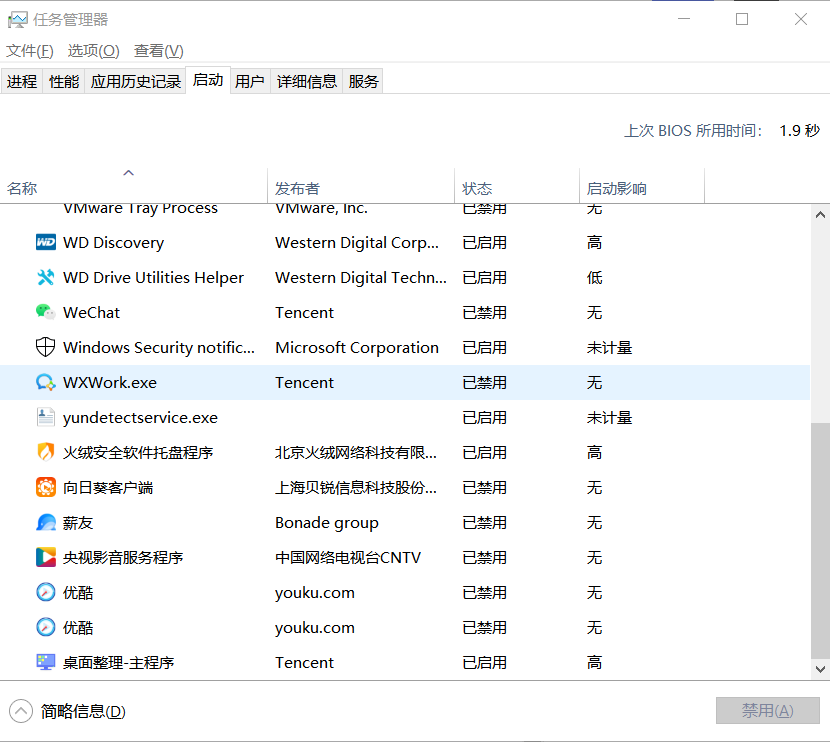Click the 央视影音服务程序 icon
This screenshot has height=742, width=830.
tap(45, 557)
